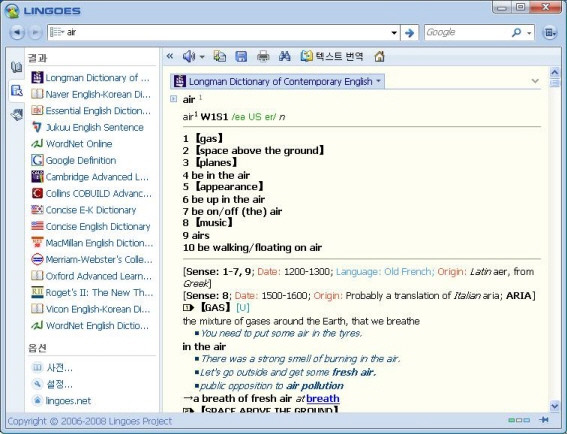Click the '2 【space above the ground】' sense line
Screen dimensions: 567x434
(253, 151)
